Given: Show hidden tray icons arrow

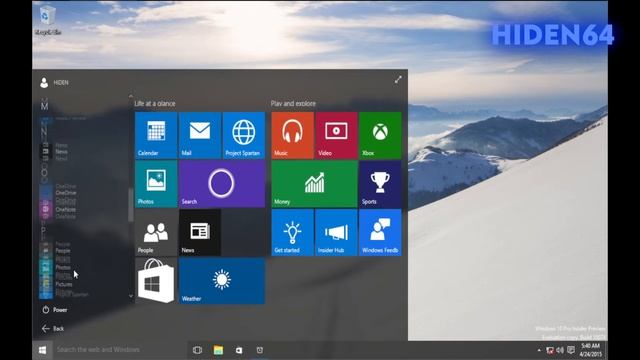Looking at the screenshot, I should [539, 350].
